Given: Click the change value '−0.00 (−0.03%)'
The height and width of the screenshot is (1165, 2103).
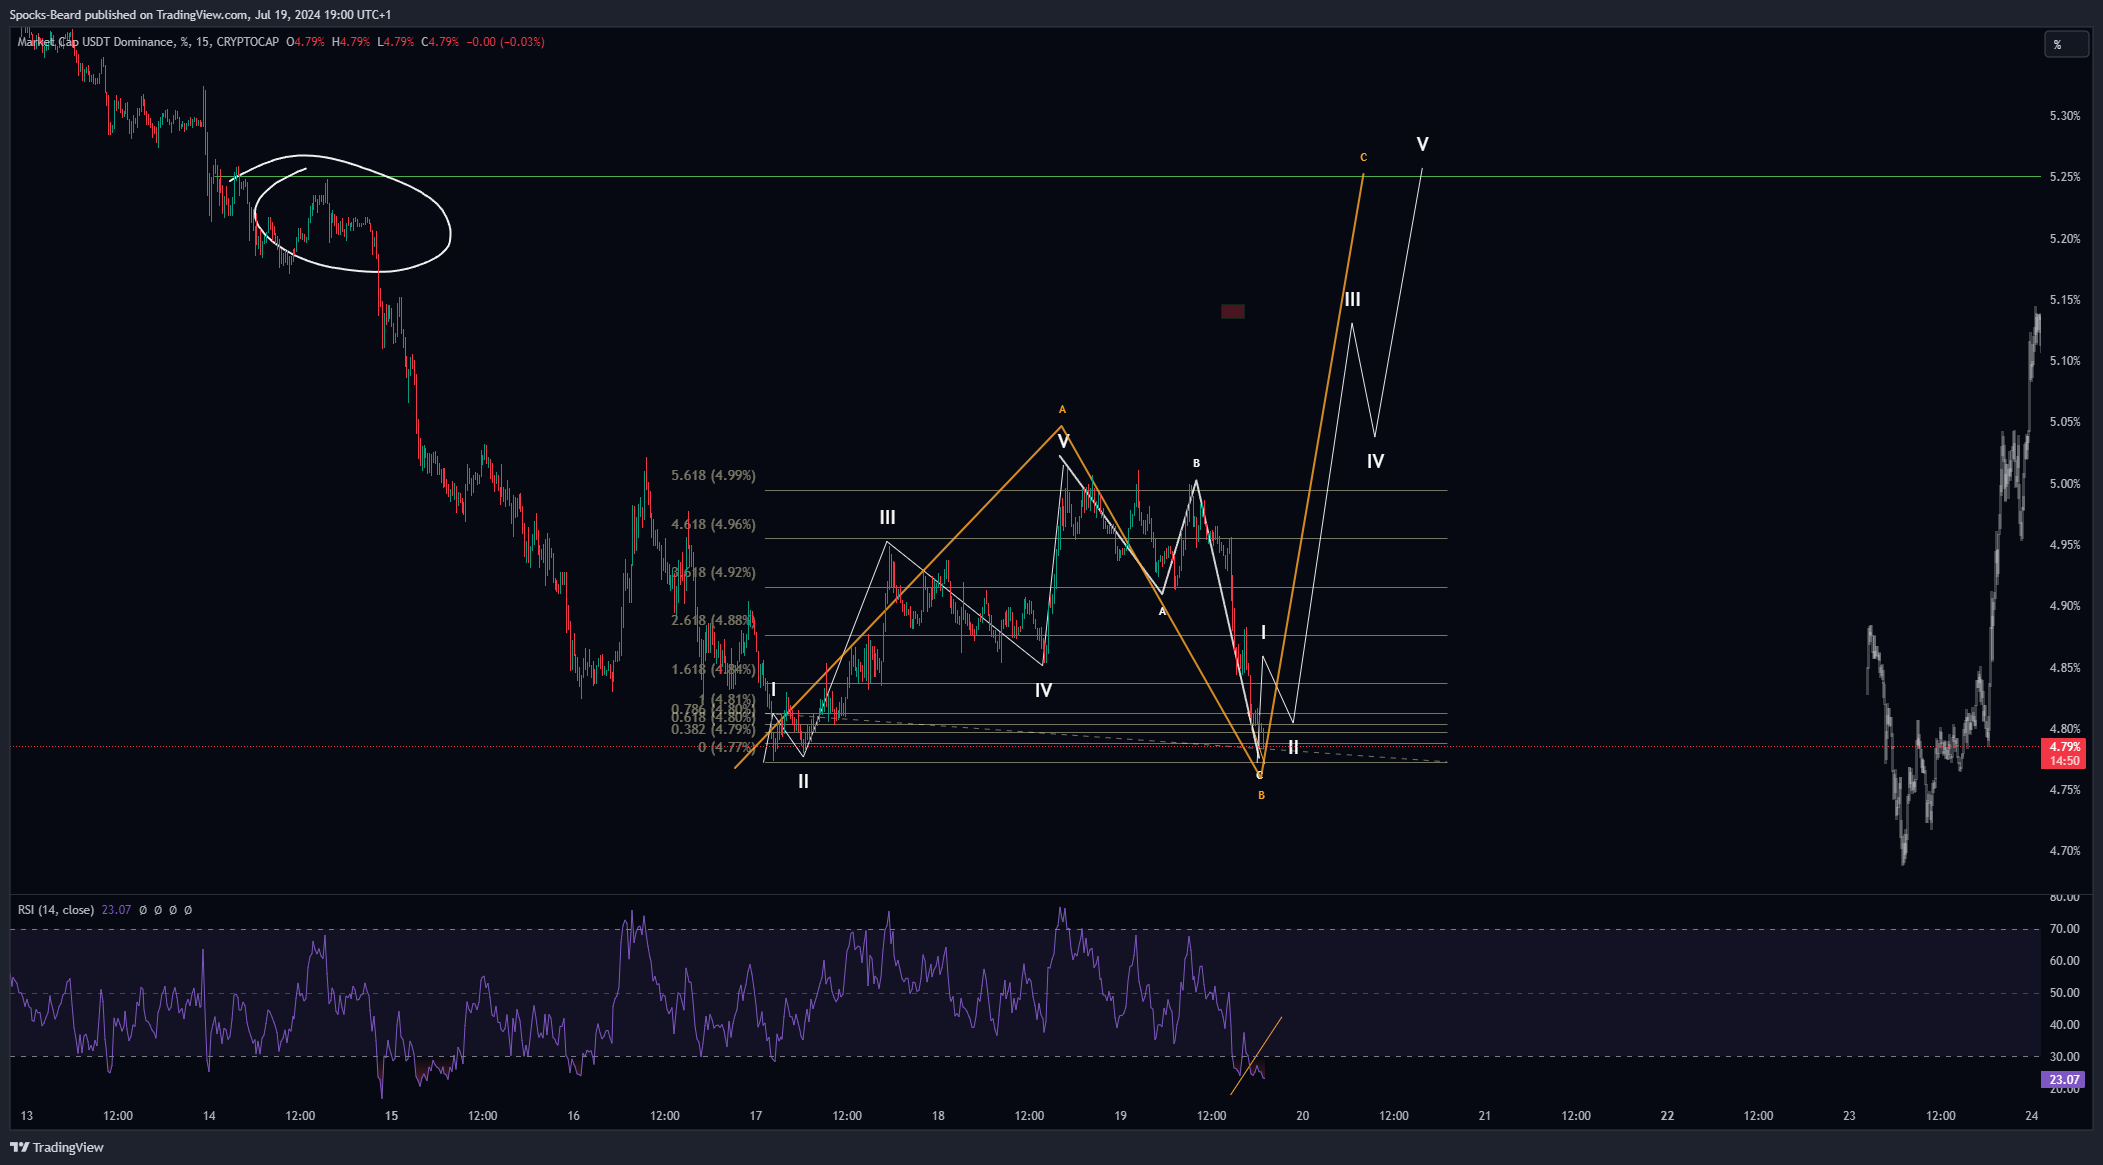Looking at the screenshot, I should [x=505, y=42].
